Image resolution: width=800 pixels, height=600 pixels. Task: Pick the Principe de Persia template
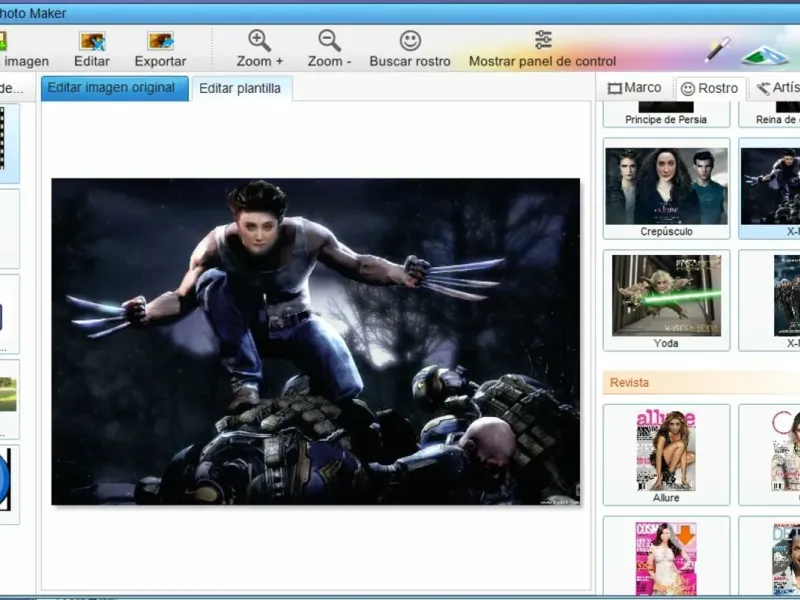[x=666, y=112]
